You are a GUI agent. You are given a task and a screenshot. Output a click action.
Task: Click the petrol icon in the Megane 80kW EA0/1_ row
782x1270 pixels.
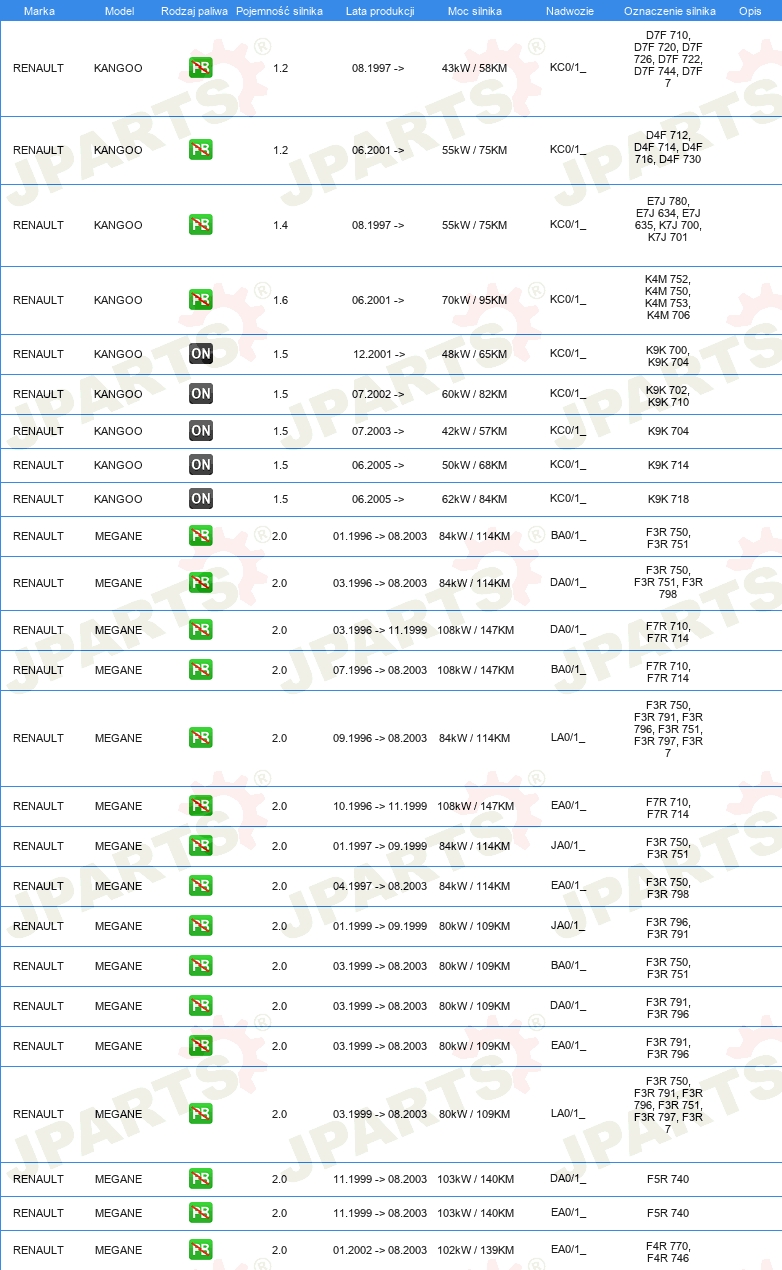click(x=201, y=1046)
